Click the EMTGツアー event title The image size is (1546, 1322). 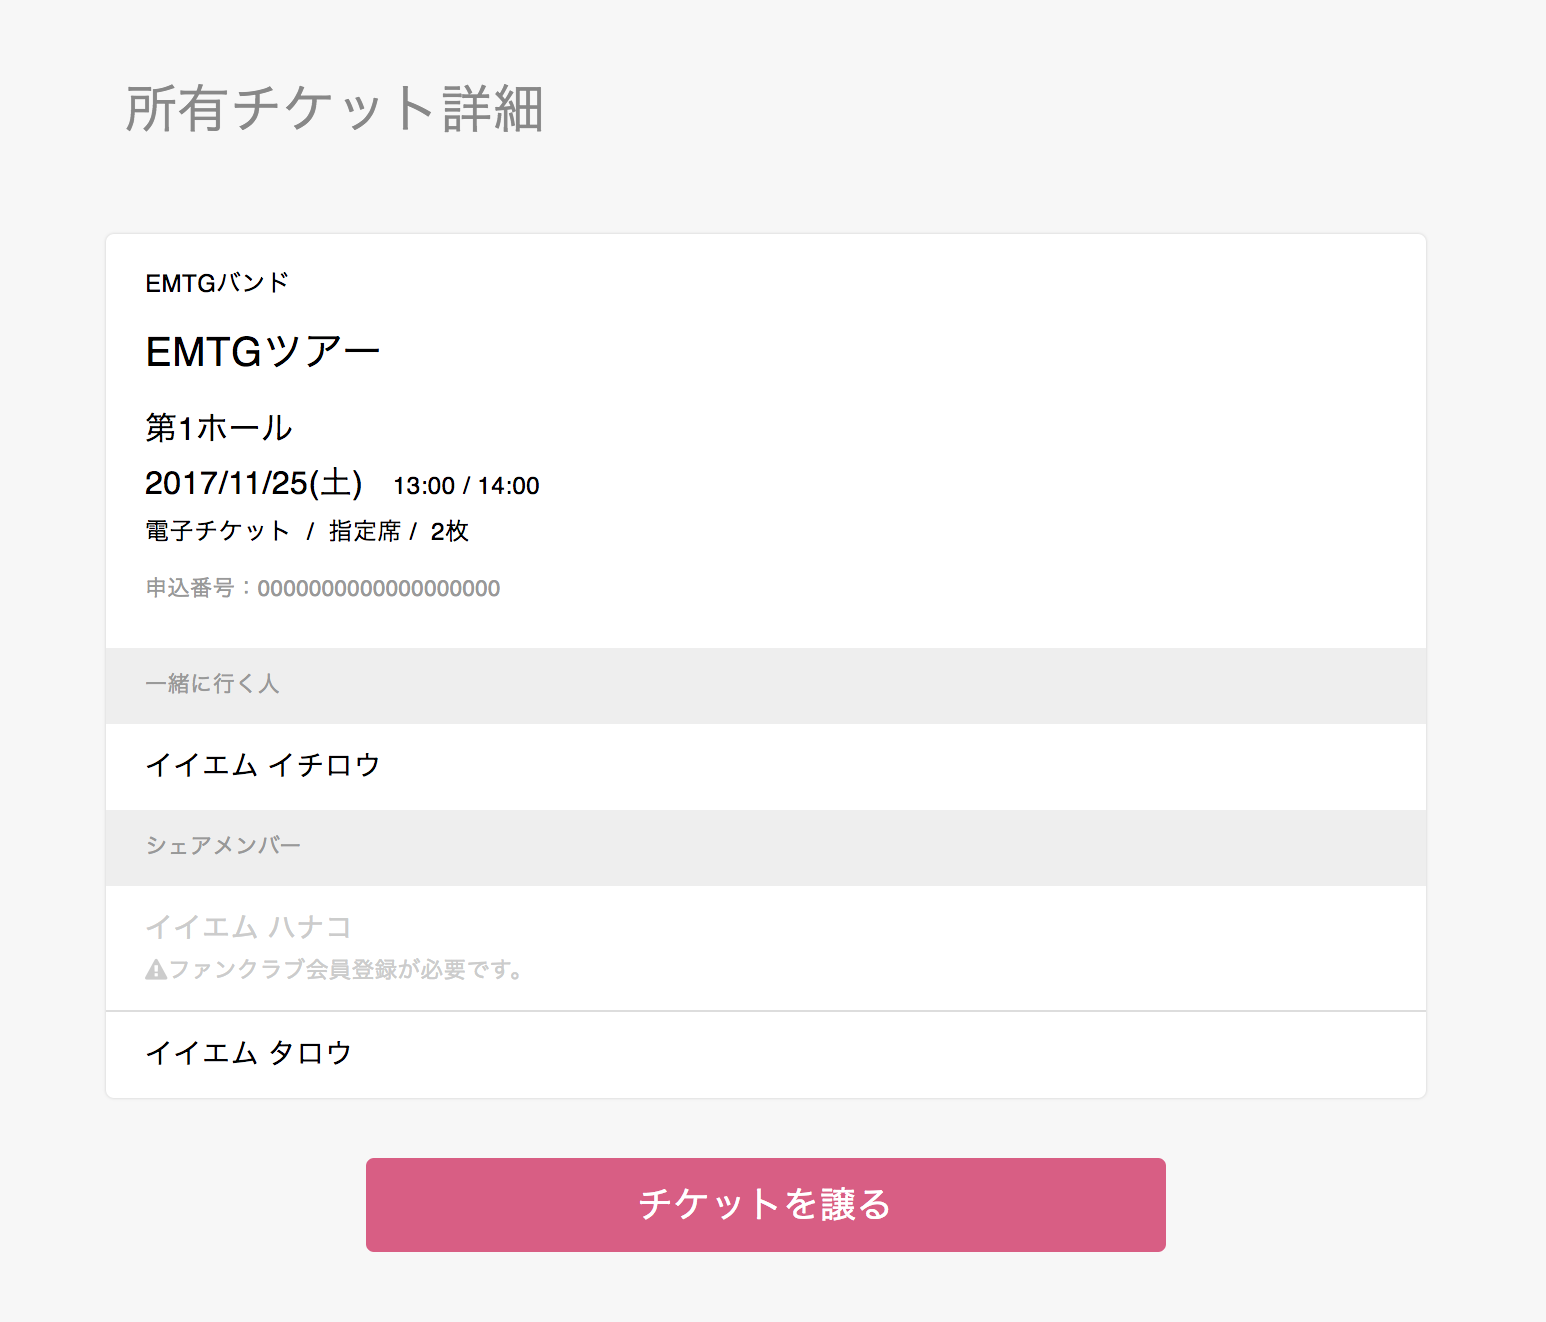pos(263,351)
